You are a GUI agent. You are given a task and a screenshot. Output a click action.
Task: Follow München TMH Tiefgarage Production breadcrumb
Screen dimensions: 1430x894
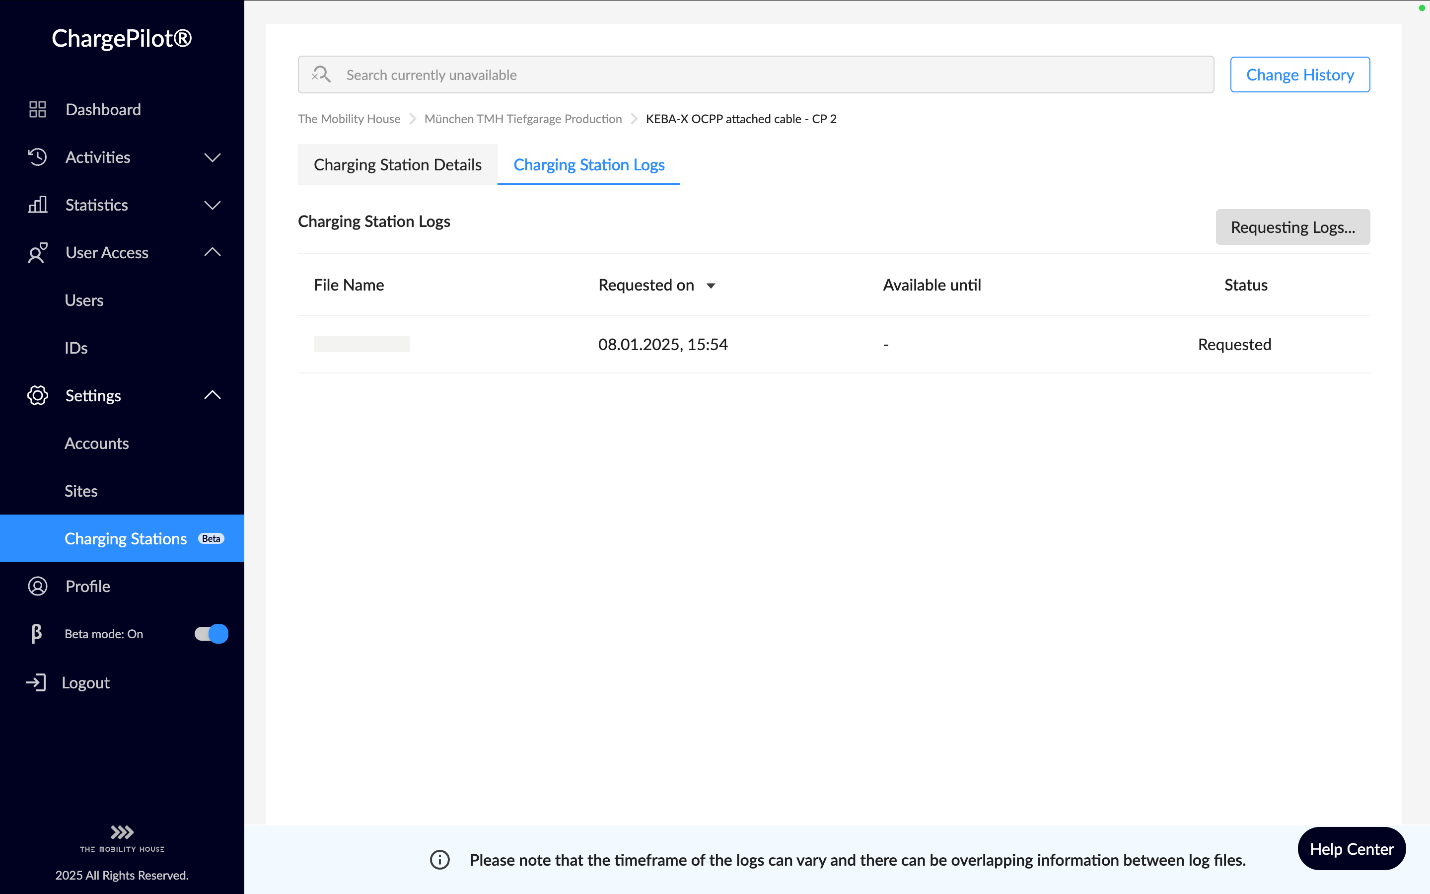coord(523,119)
